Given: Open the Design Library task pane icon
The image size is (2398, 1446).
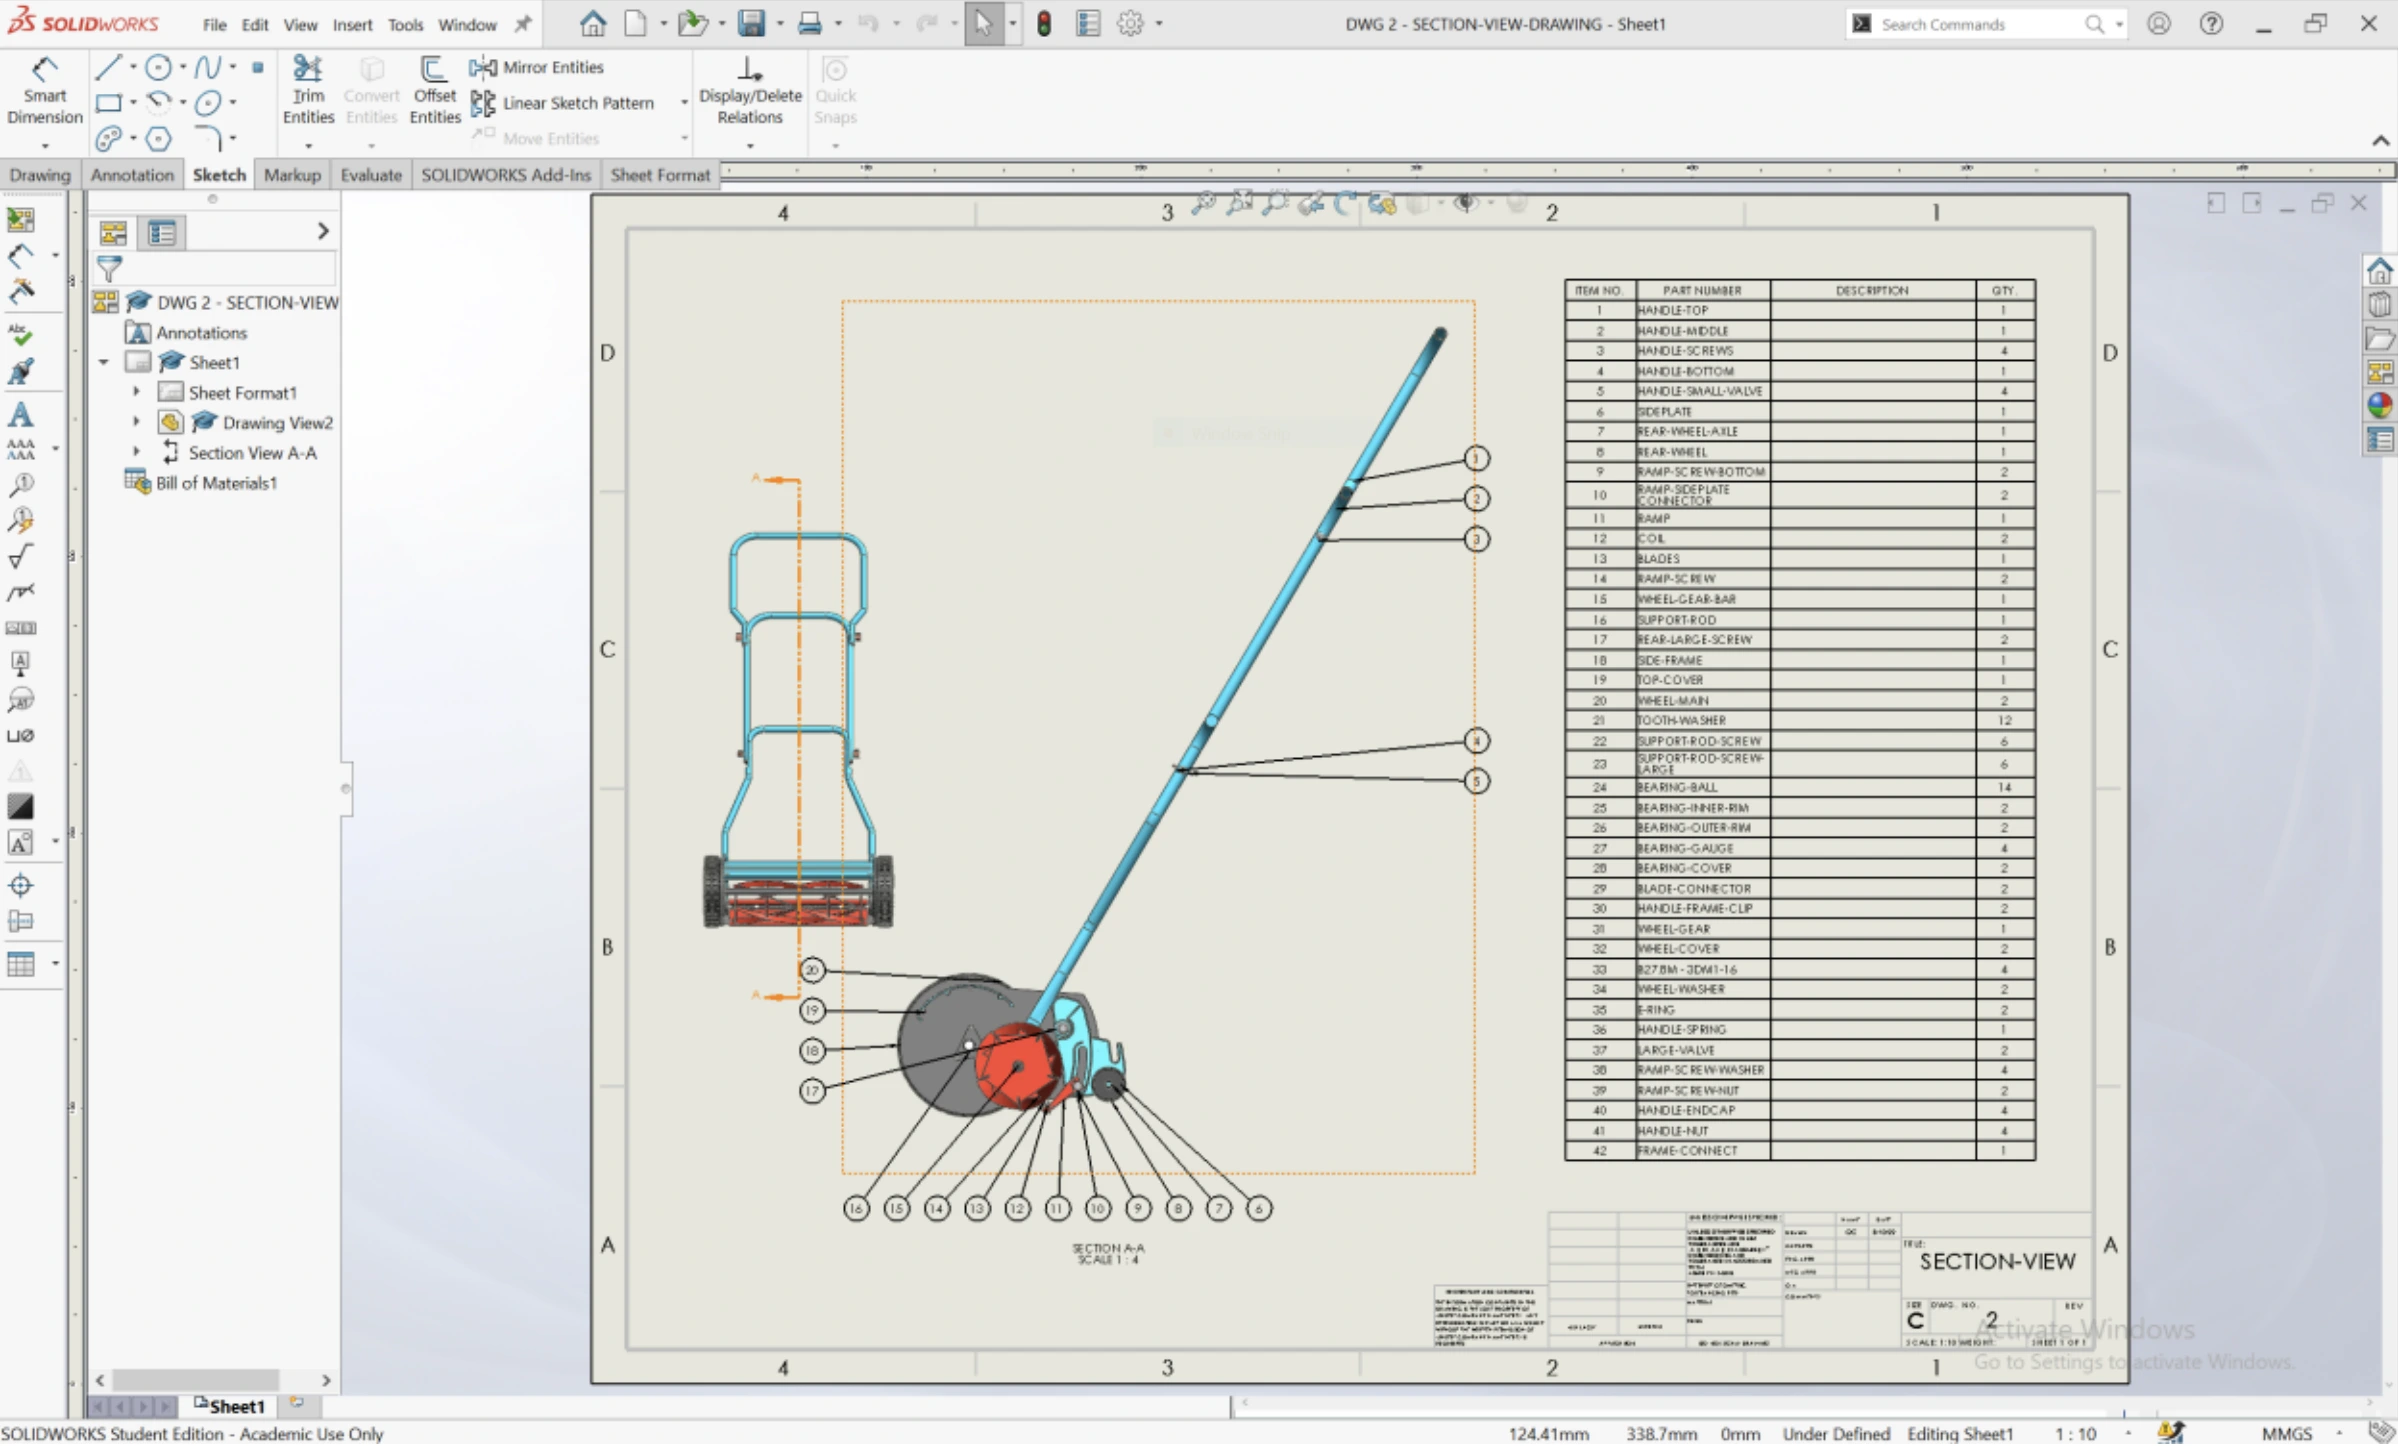Looking at the screenshot, I should (x=2380, y=303).
